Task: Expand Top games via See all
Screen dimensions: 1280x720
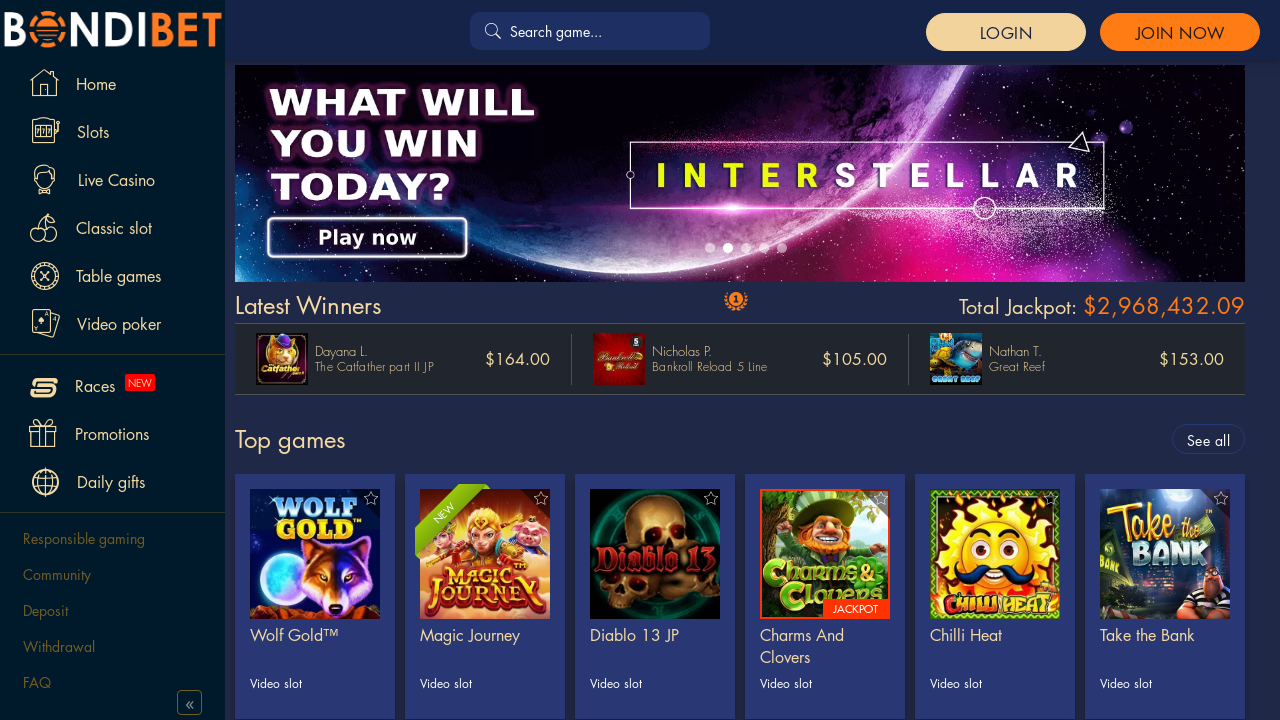Action: click(1208, 440)
